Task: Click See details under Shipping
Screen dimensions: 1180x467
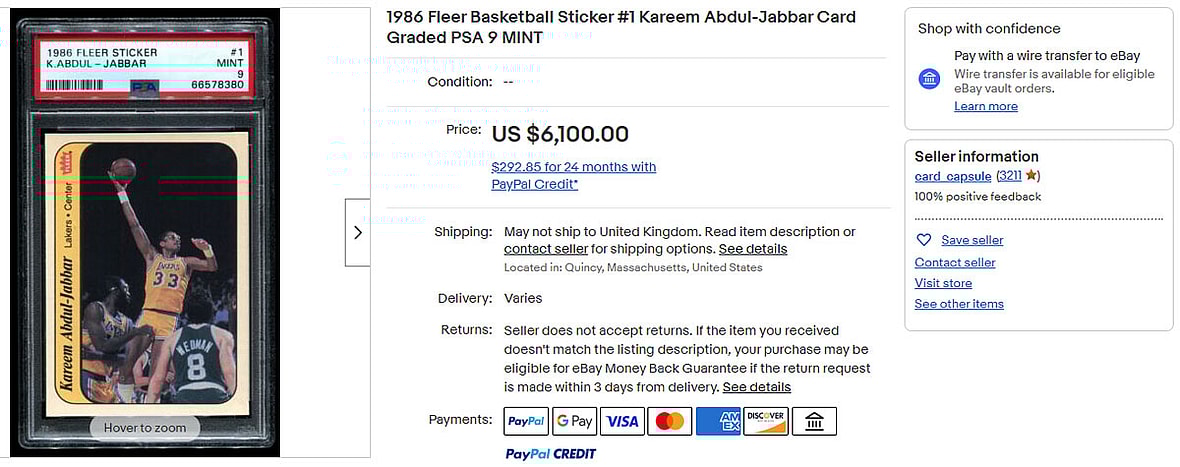Action: click(753, 249)
